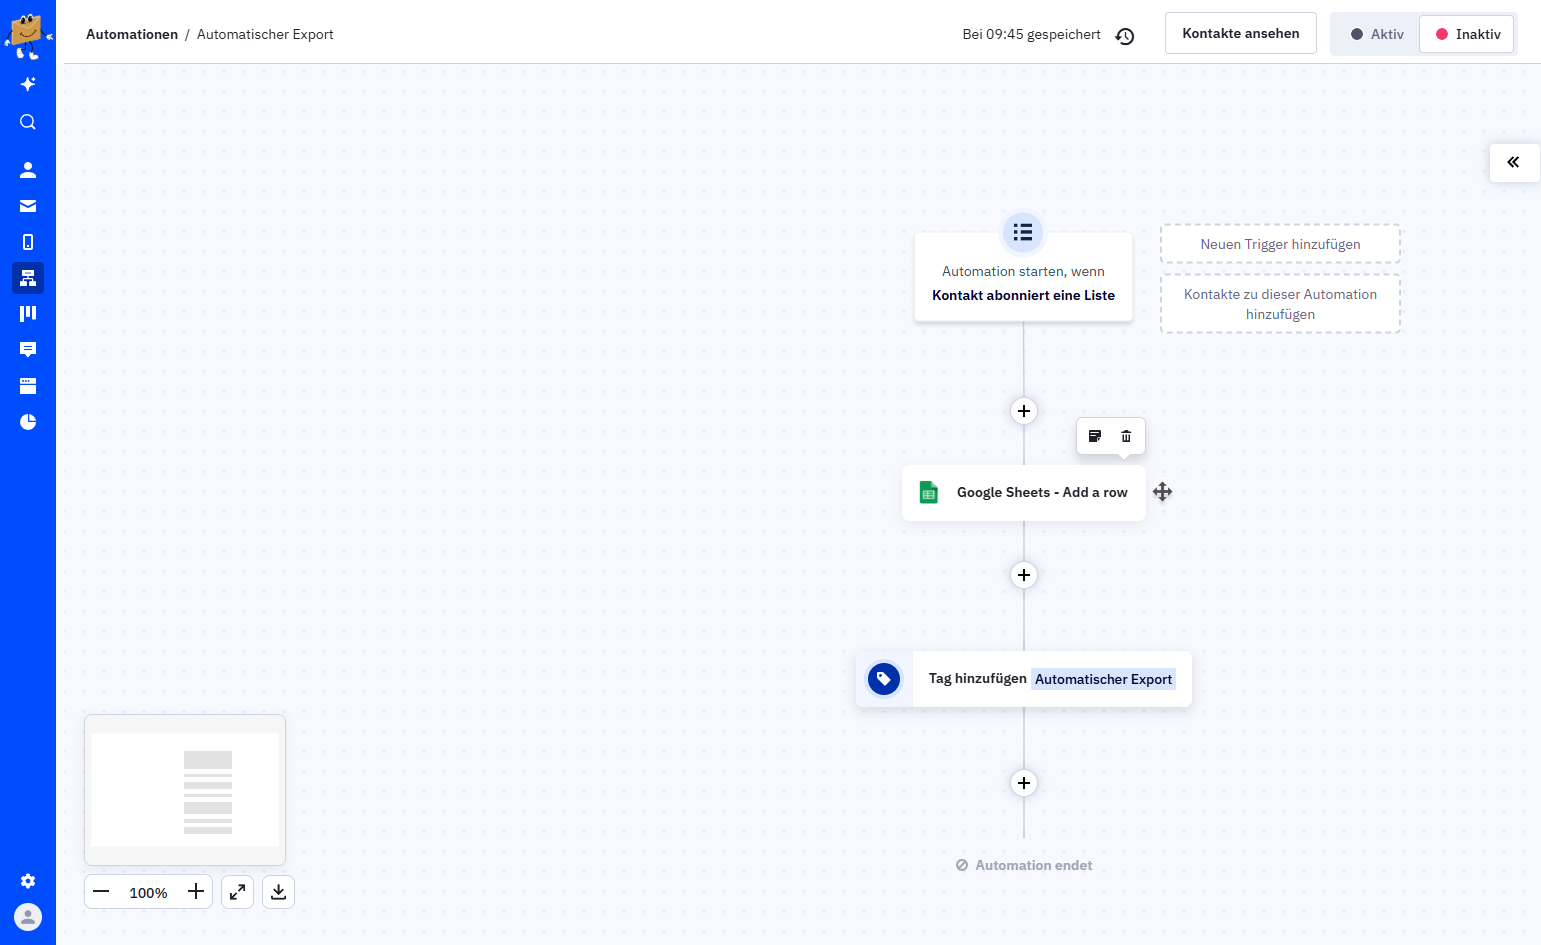Click the Bei 09:45 gespeichert status
This screenshot has width=1541, height=945.
pyautogui.click(x=1031, y=34)
